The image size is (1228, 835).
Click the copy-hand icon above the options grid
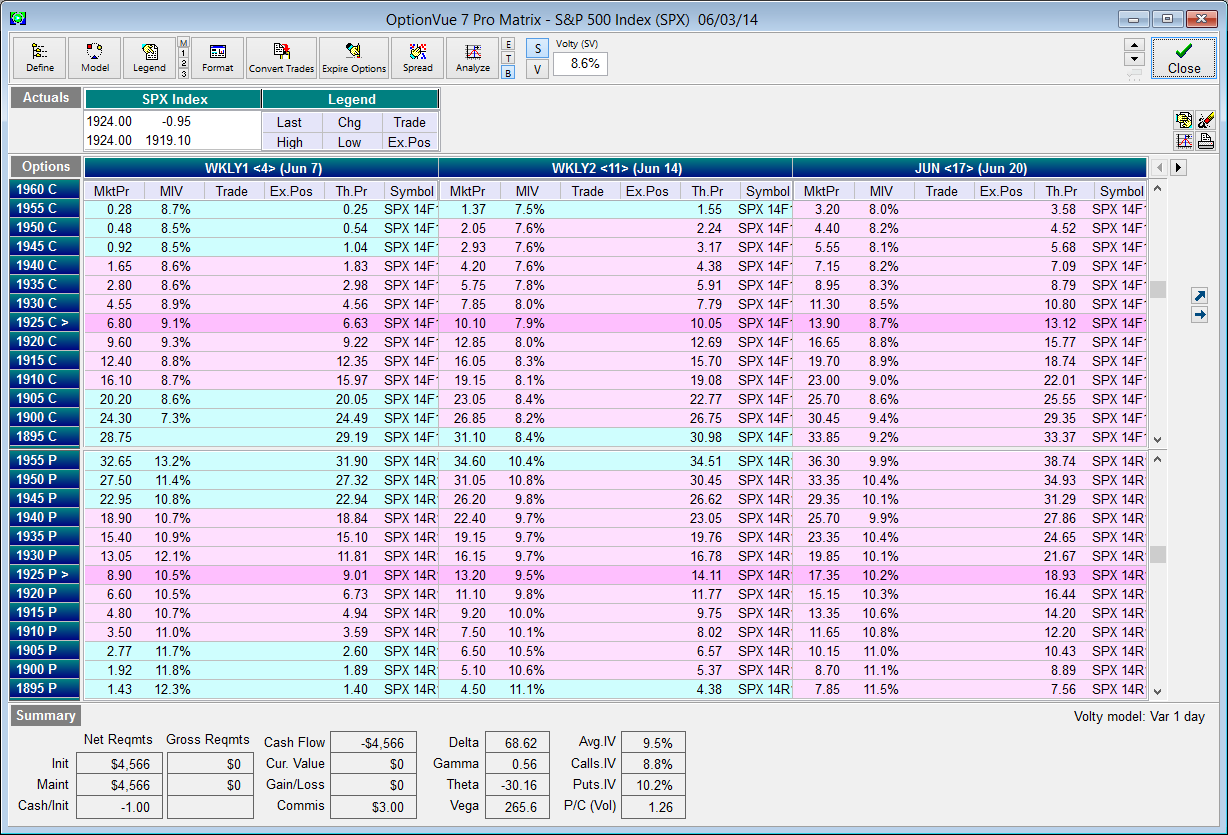pos(1185,120)
